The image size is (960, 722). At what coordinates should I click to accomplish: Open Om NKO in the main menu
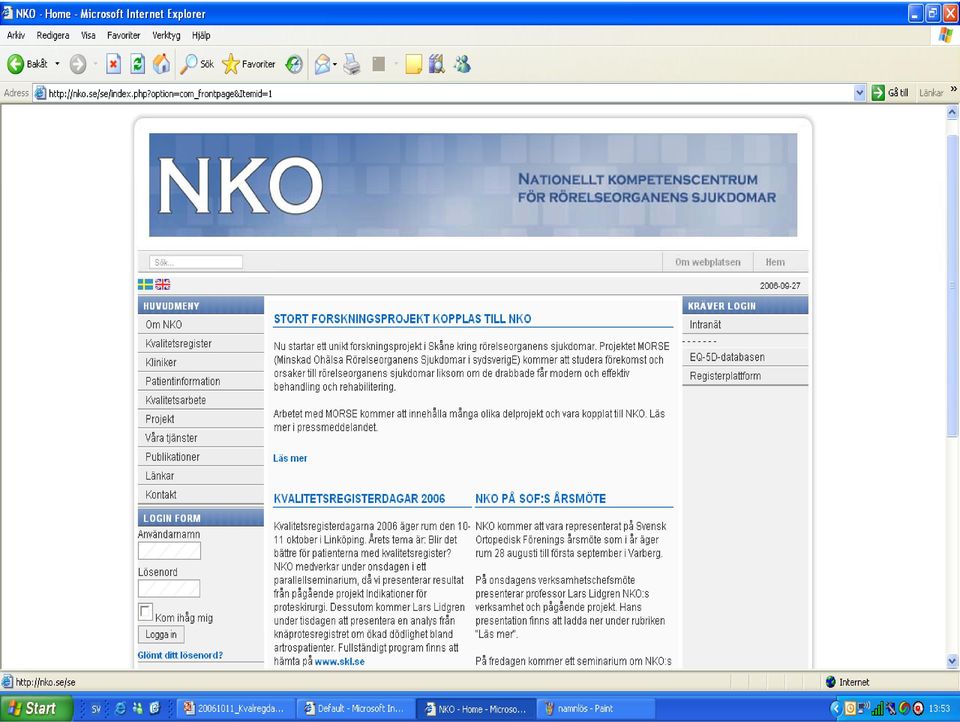click(x=201, y=325)
